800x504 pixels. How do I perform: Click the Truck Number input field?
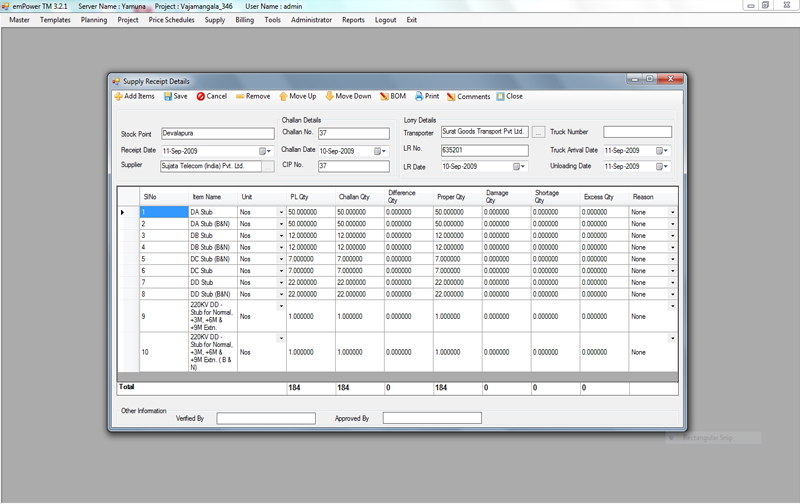pyautogui.click(x=637, y=132)
